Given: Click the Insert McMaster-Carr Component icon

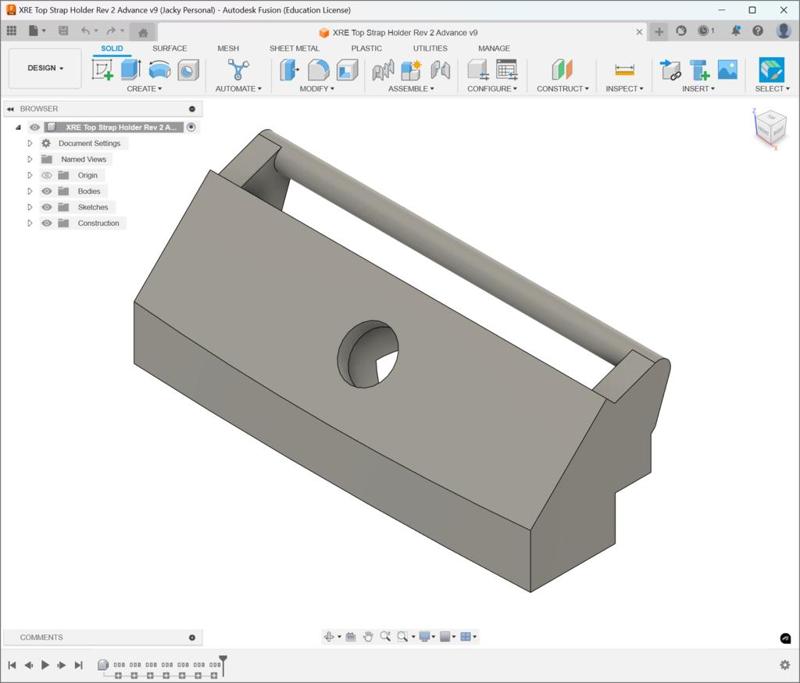Looking at the screenshot, I should click(x=699, y=70).
